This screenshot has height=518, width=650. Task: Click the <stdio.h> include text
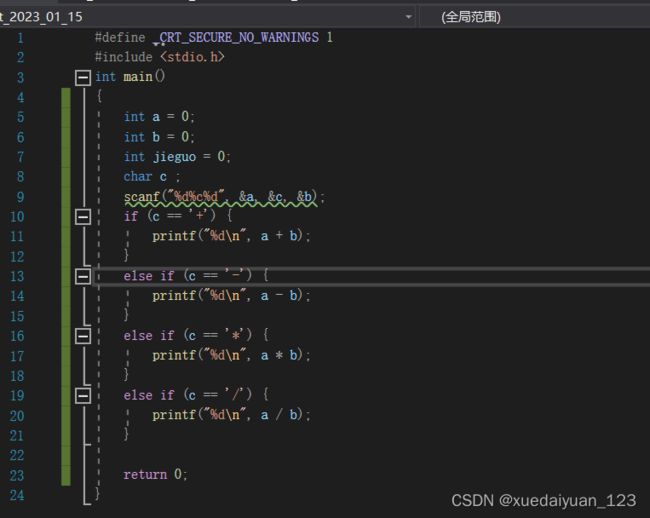(x=192, y=57)
